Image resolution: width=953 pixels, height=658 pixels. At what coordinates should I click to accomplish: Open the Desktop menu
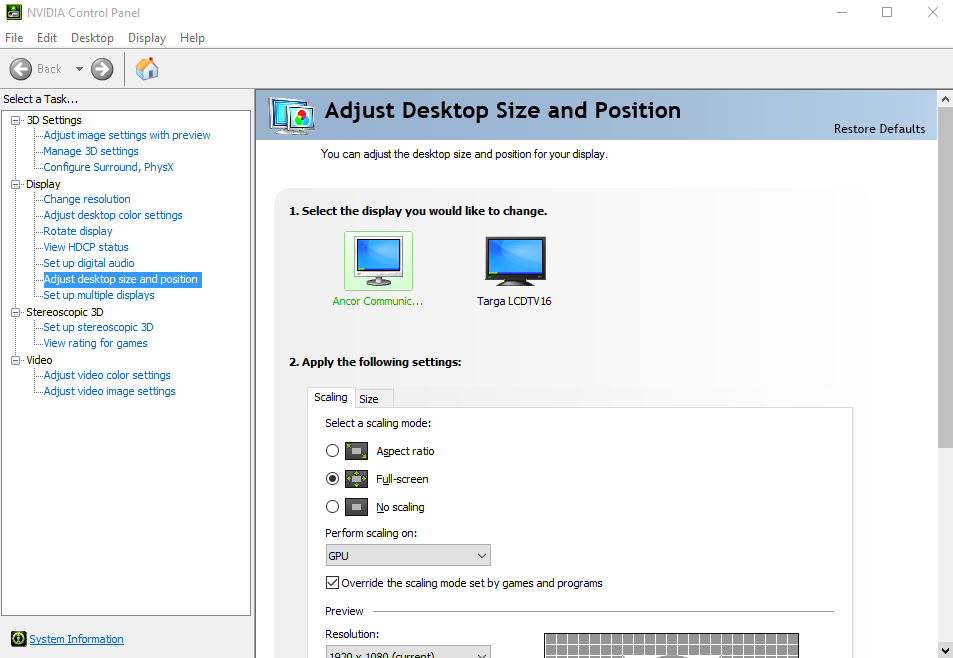click(x=92, y=38)
